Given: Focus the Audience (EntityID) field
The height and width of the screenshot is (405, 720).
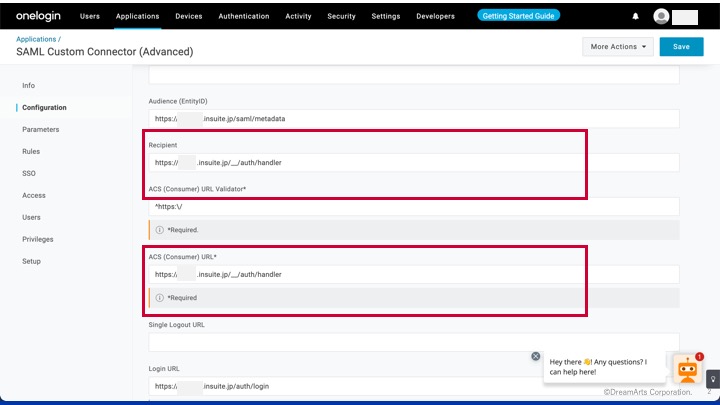Looking at the screenshot, I should tap(414, 118).
